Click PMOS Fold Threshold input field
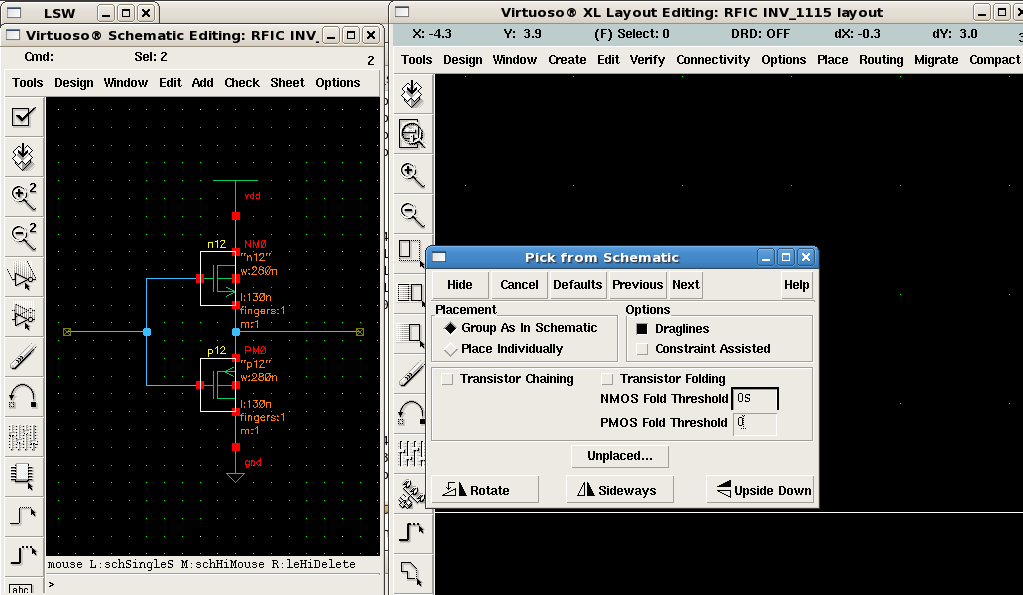 click(x=755, y=423)
